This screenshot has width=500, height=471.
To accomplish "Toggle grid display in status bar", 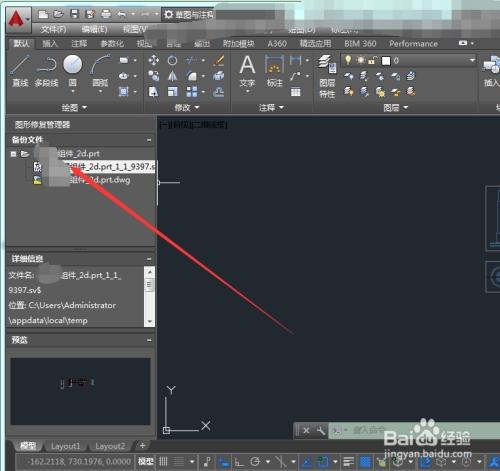I will click(163, 462).
